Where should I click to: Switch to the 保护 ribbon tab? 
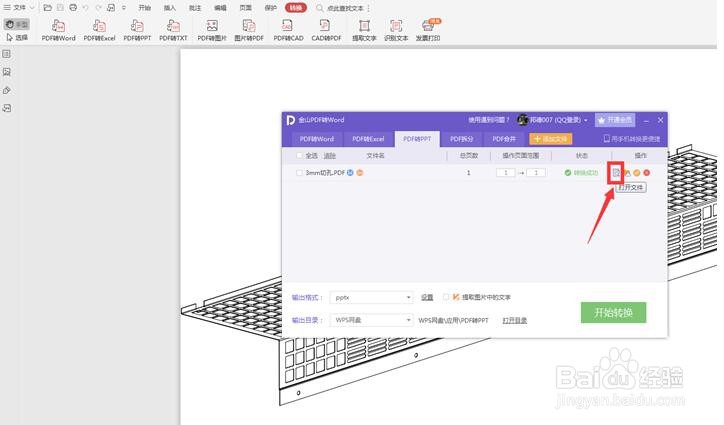[271, 8]
